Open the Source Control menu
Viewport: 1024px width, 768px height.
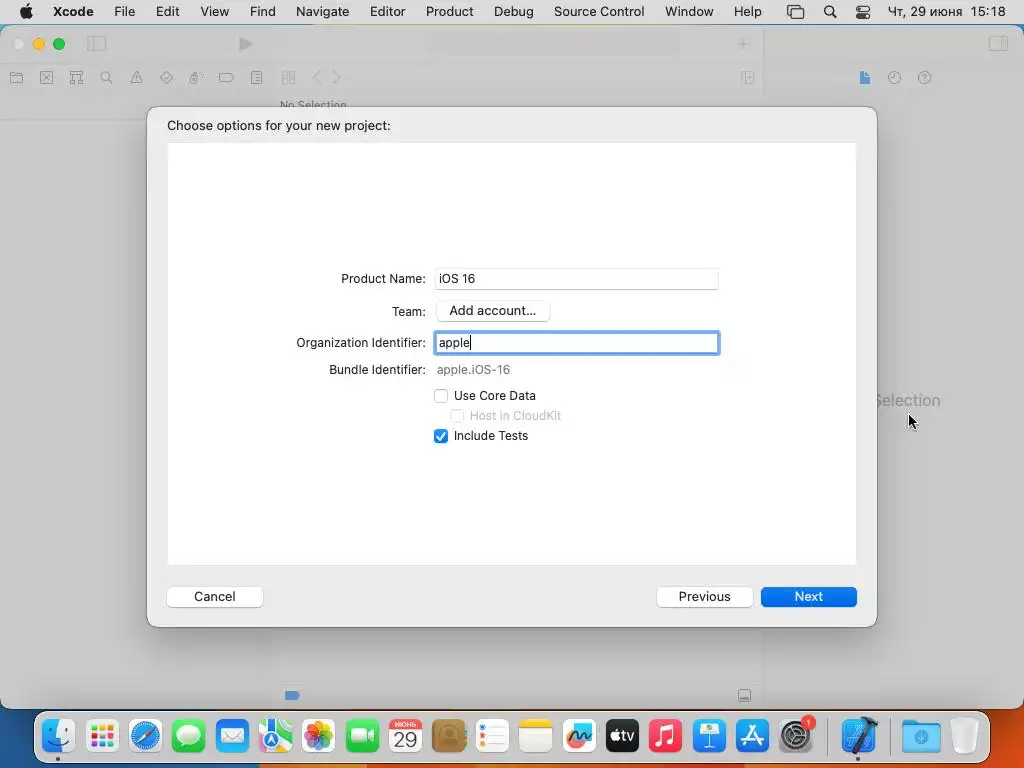coord(599,12)
